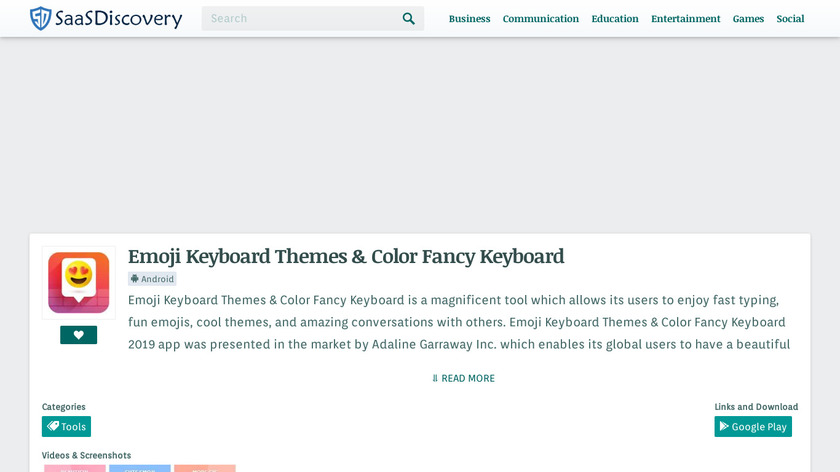Open the pink first screenshot thumbnail
Image resolution: width=840 pixels, height=472 pixels.
74,468
